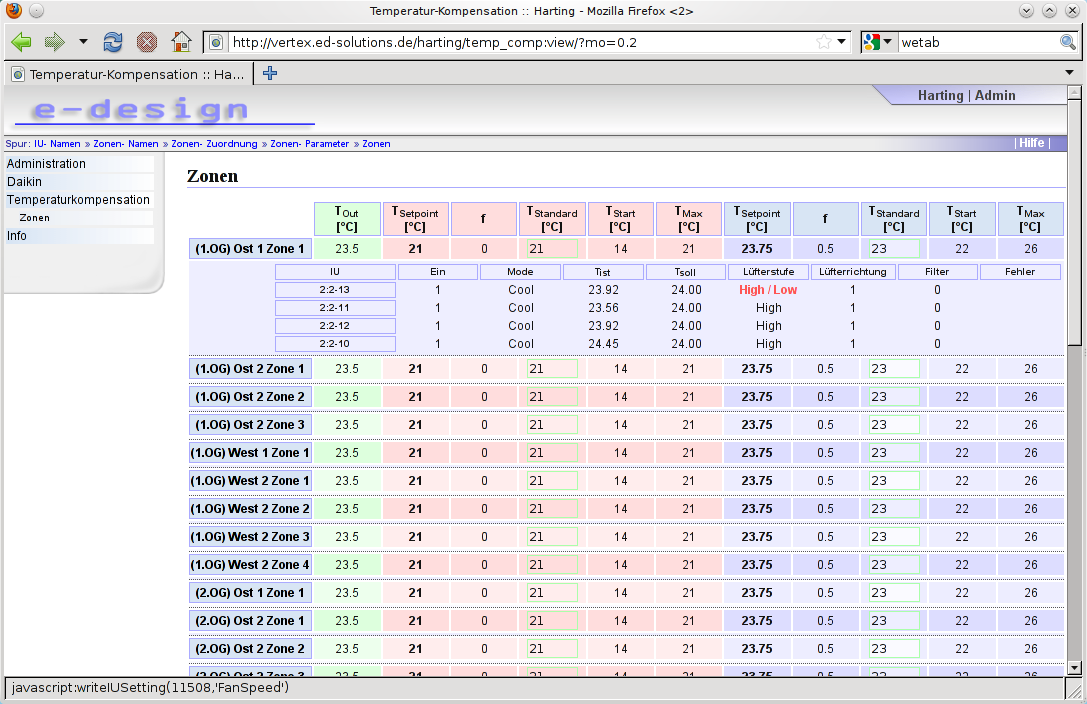1087x704 pixels.
Task: Click the green Back arrow icon
Action: coord(21,42)
